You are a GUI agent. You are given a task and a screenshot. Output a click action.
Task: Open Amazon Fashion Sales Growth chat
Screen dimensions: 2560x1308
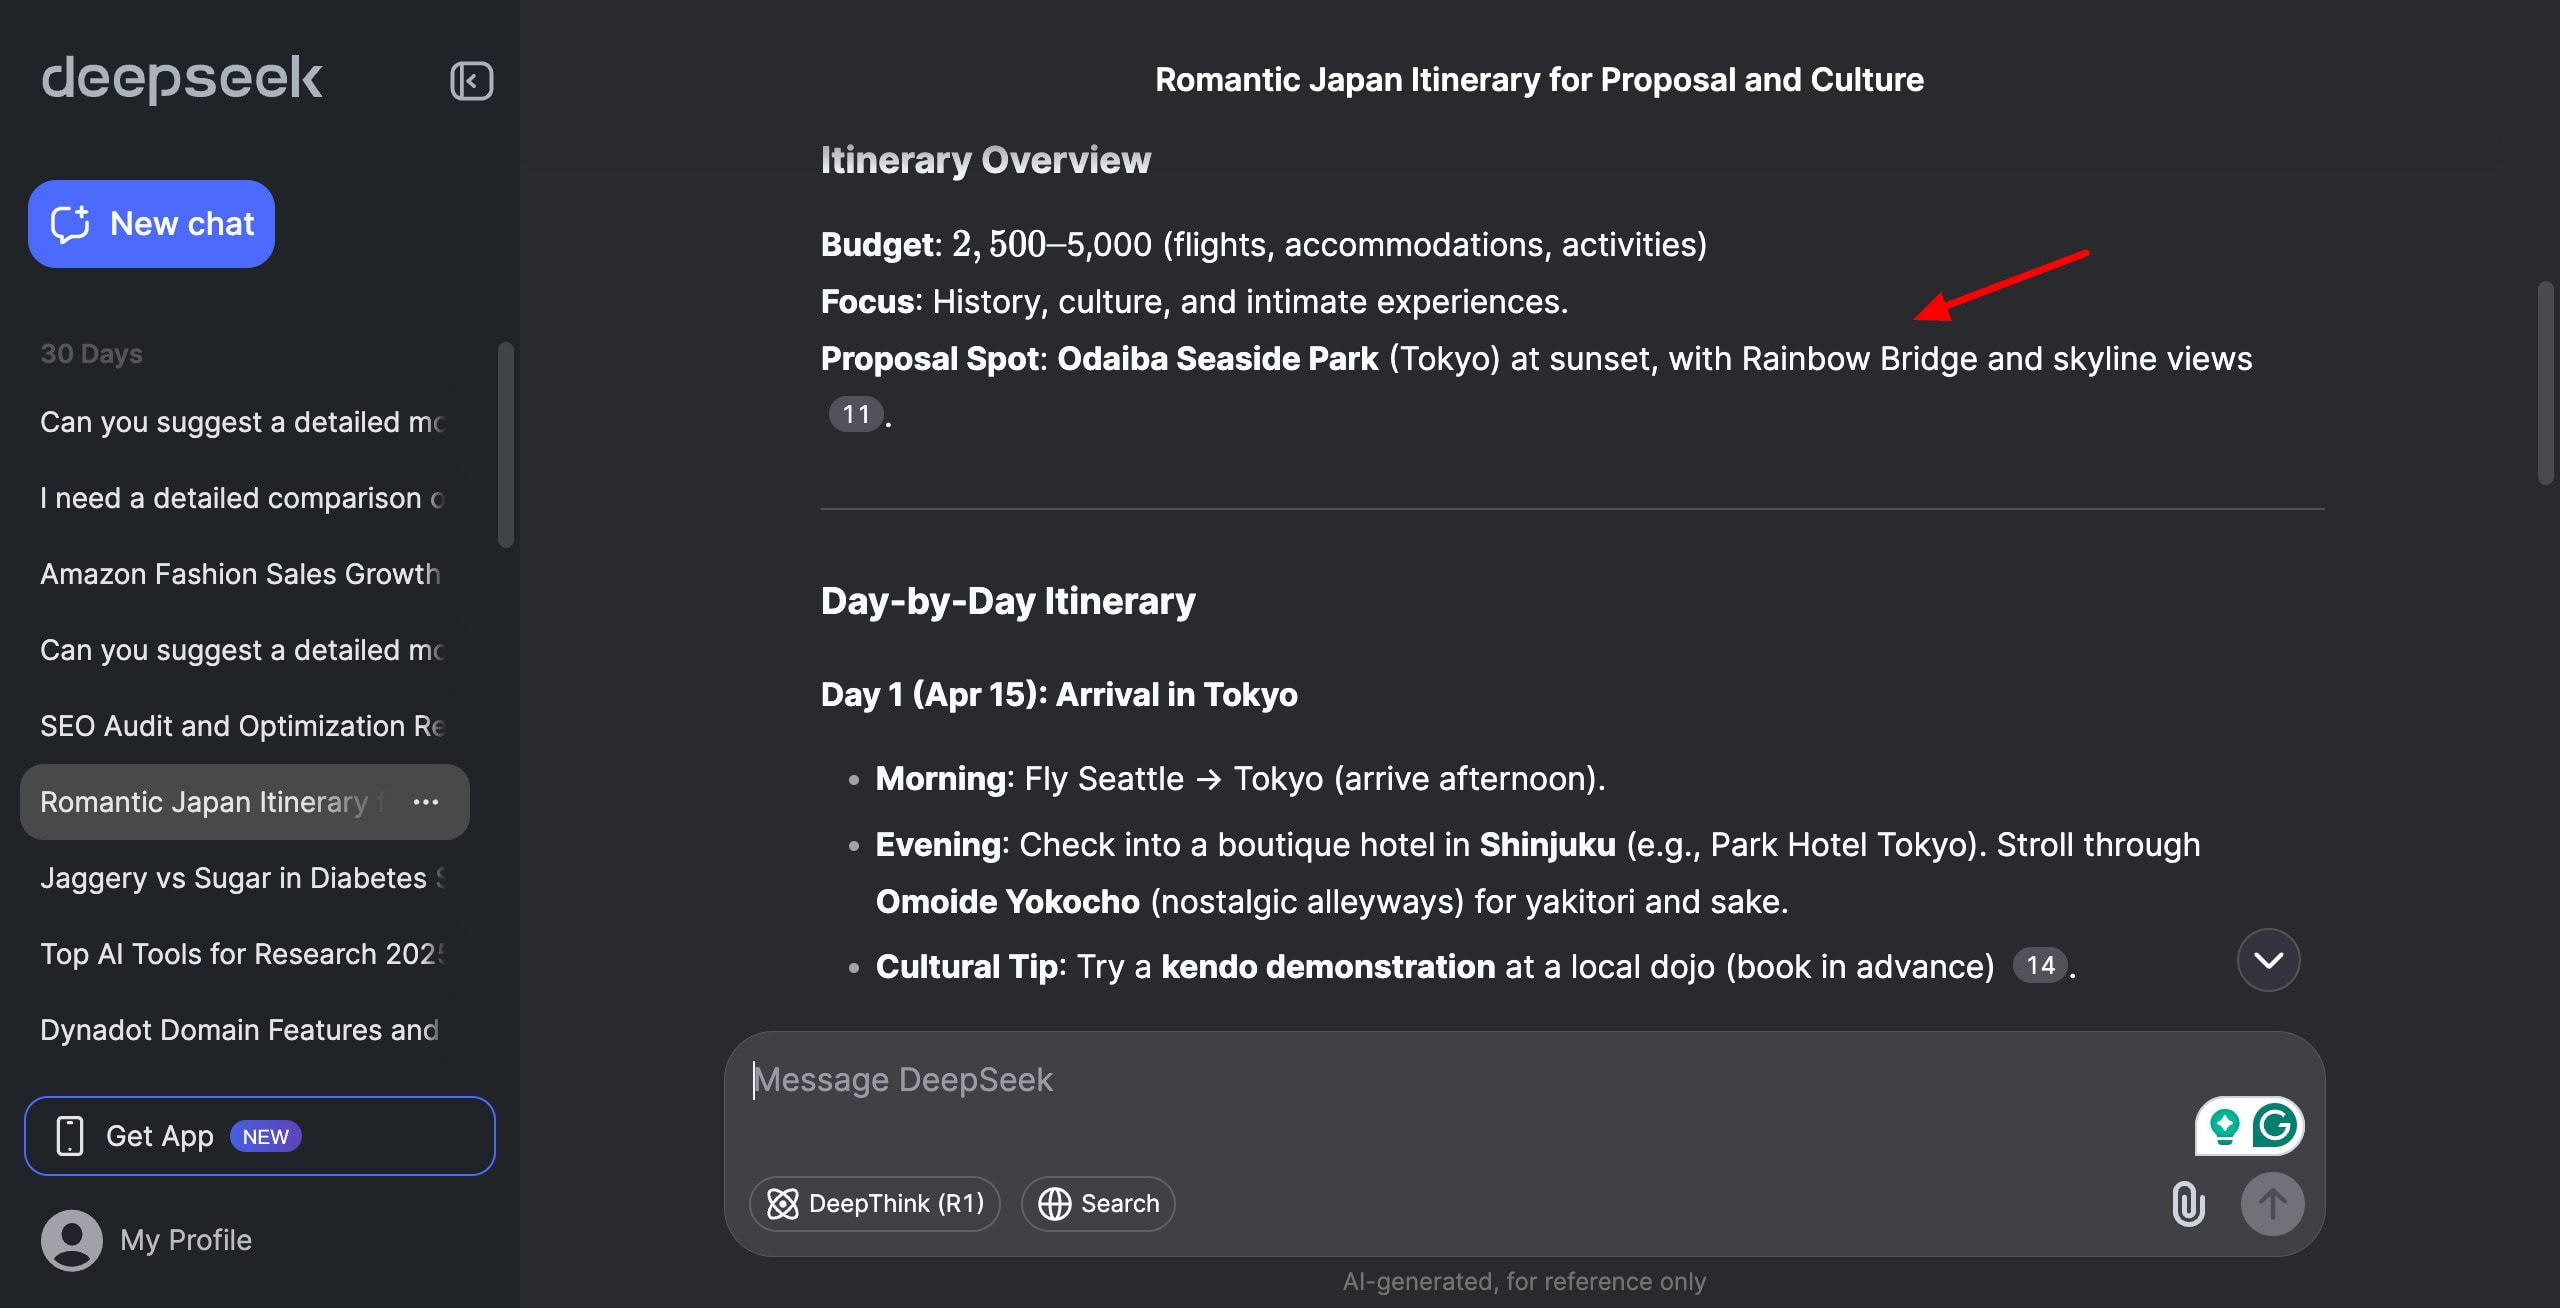pyautogui.click(x=240, y=574)
